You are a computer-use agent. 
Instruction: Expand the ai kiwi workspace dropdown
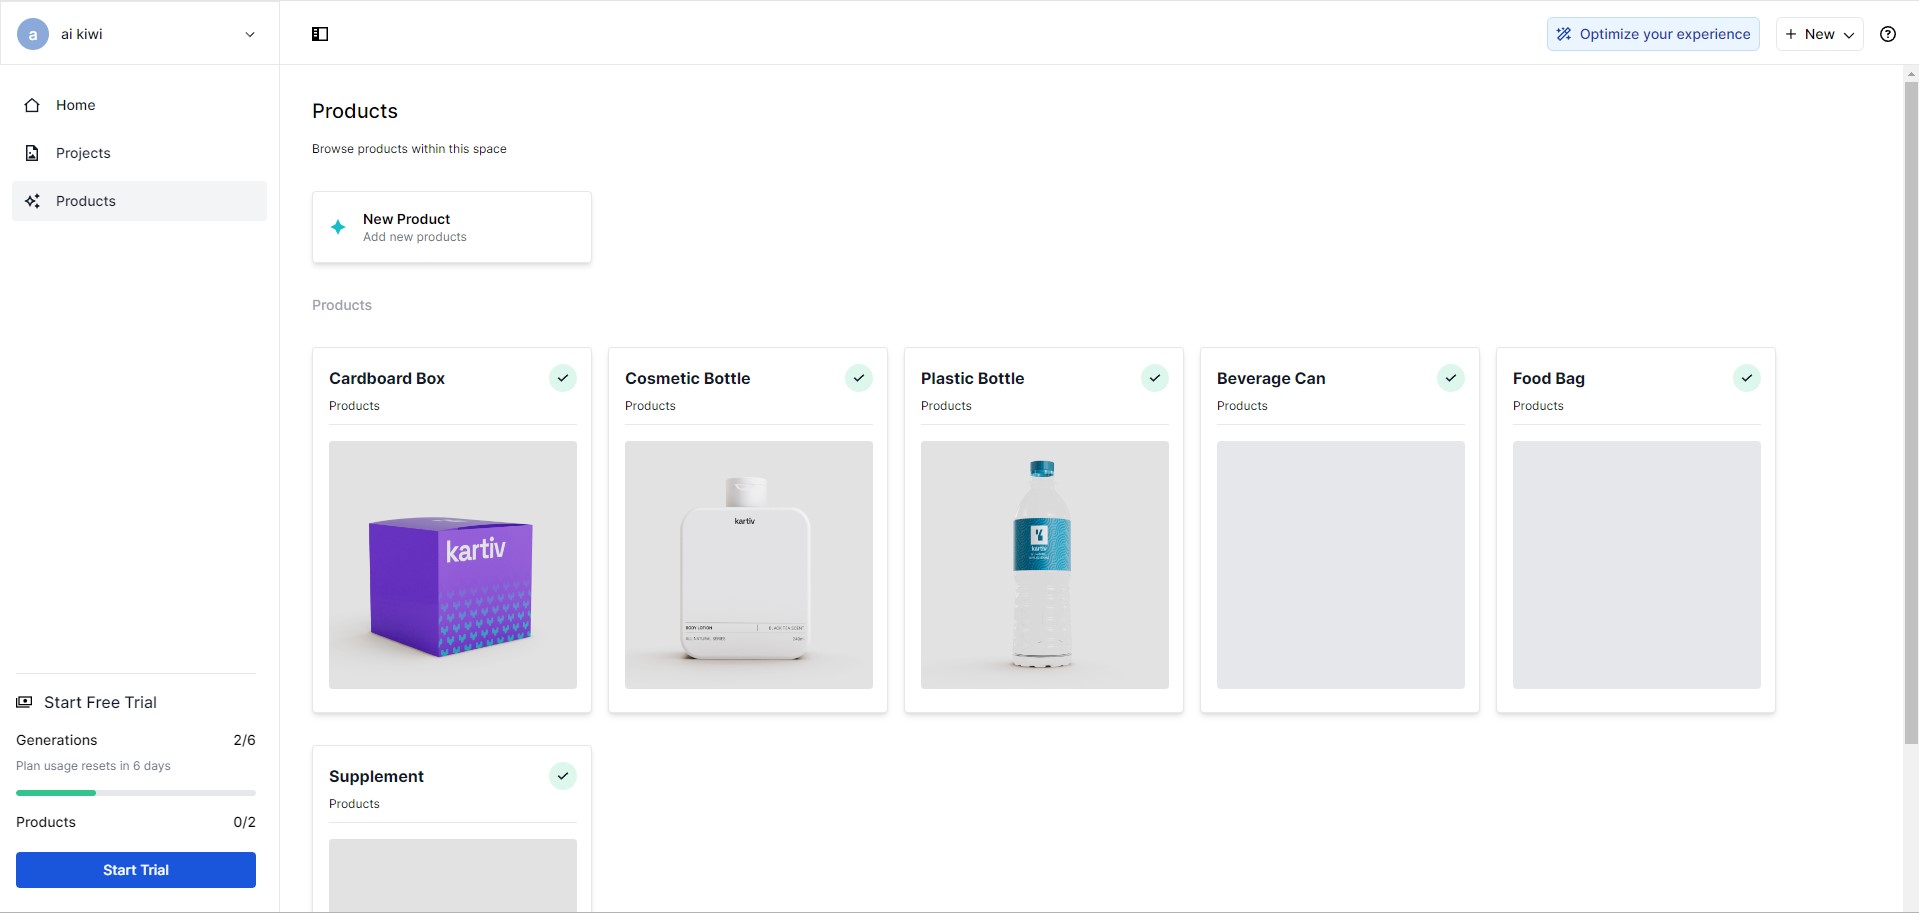coord(250,34)
